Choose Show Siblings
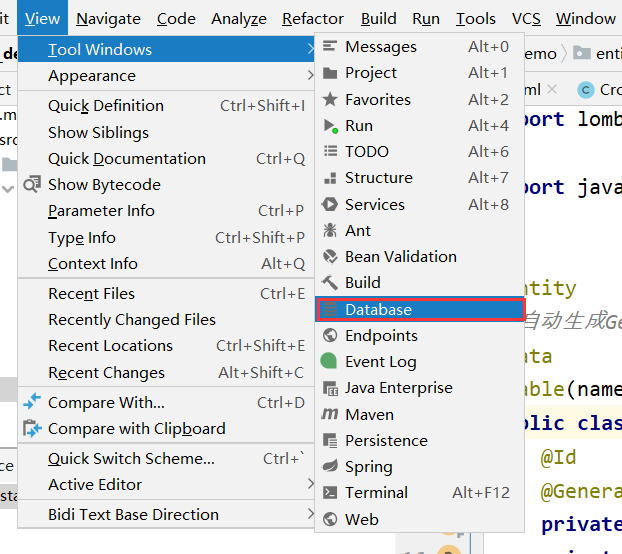 (x=166, y=132)
